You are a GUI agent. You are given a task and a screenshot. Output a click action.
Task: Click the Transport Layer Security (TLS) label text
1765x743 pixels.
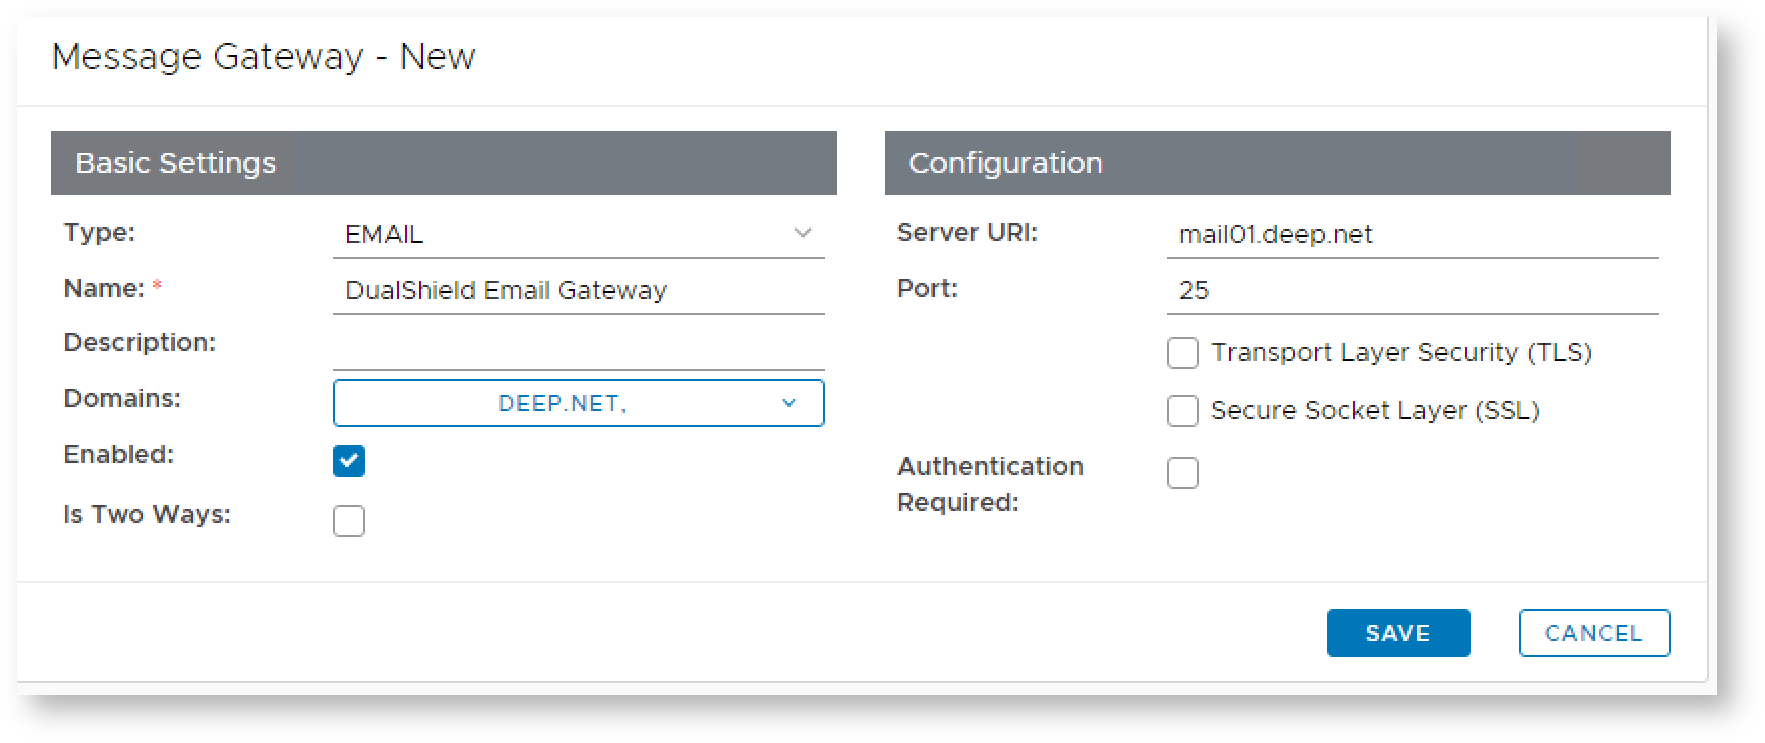(1400, 353)
